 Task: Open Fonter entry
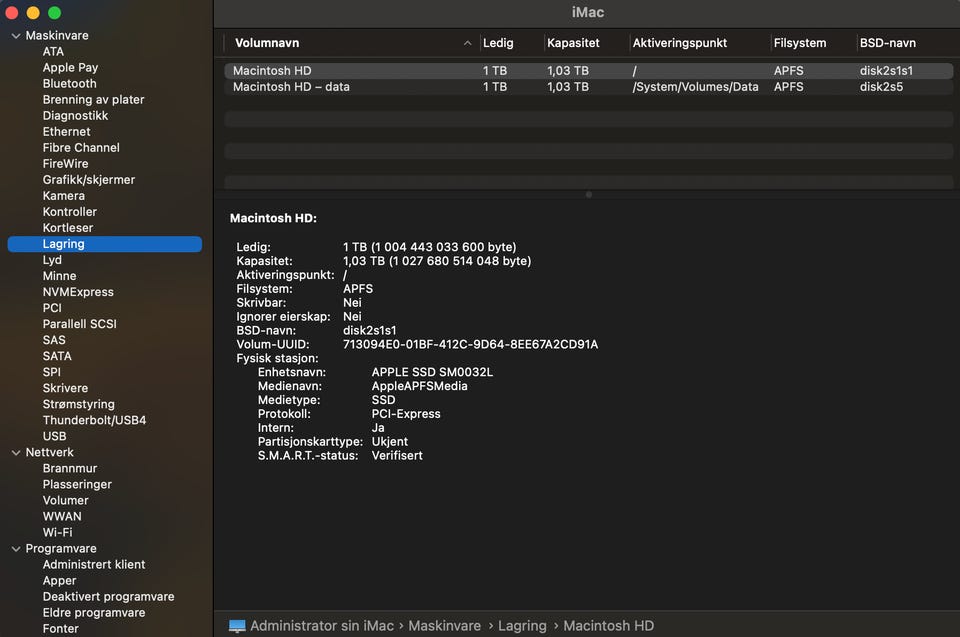pos(61,628)
